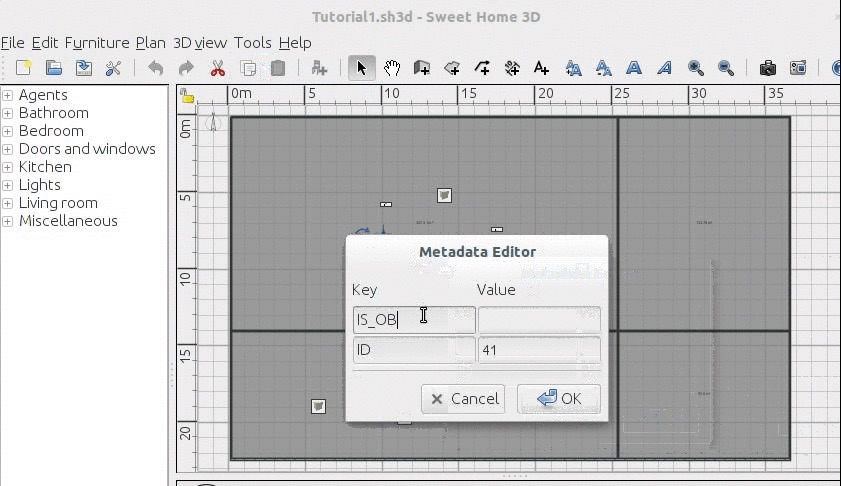Save the current home
841x486 pixels.
click(84, 68)
